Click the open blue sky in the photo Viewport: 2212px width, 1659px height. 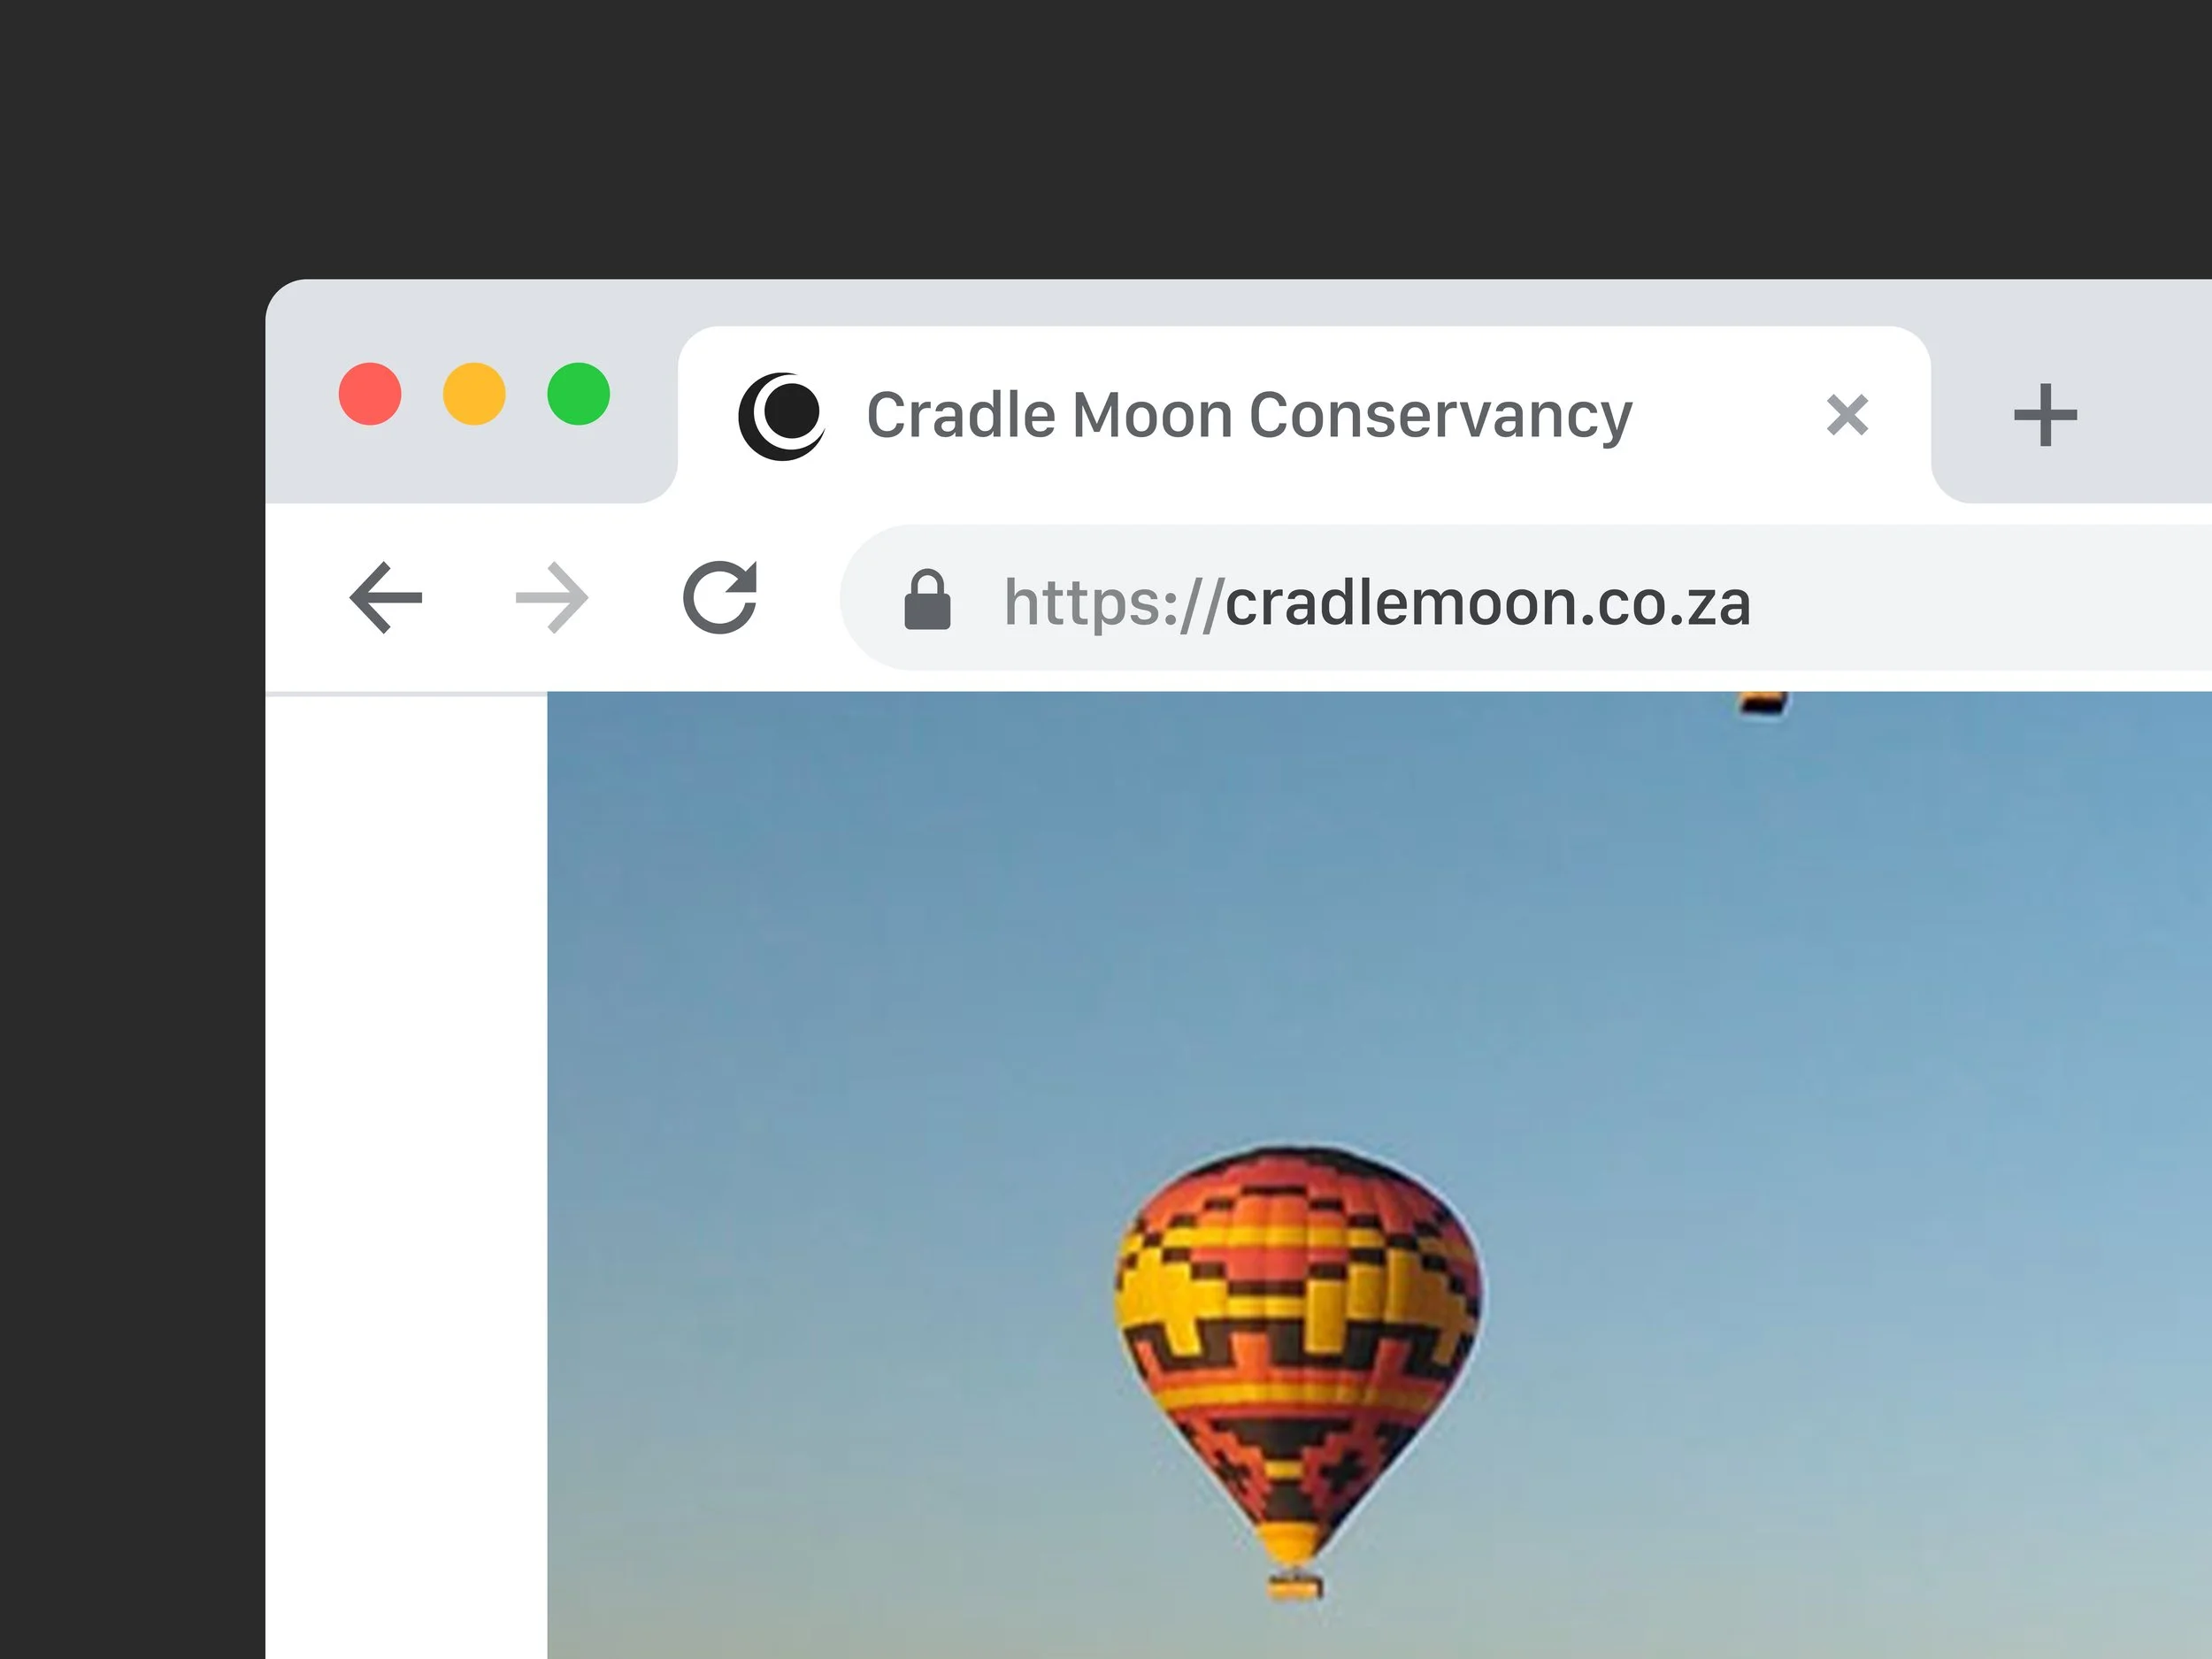pyautogui.click(x=900, y=950)
